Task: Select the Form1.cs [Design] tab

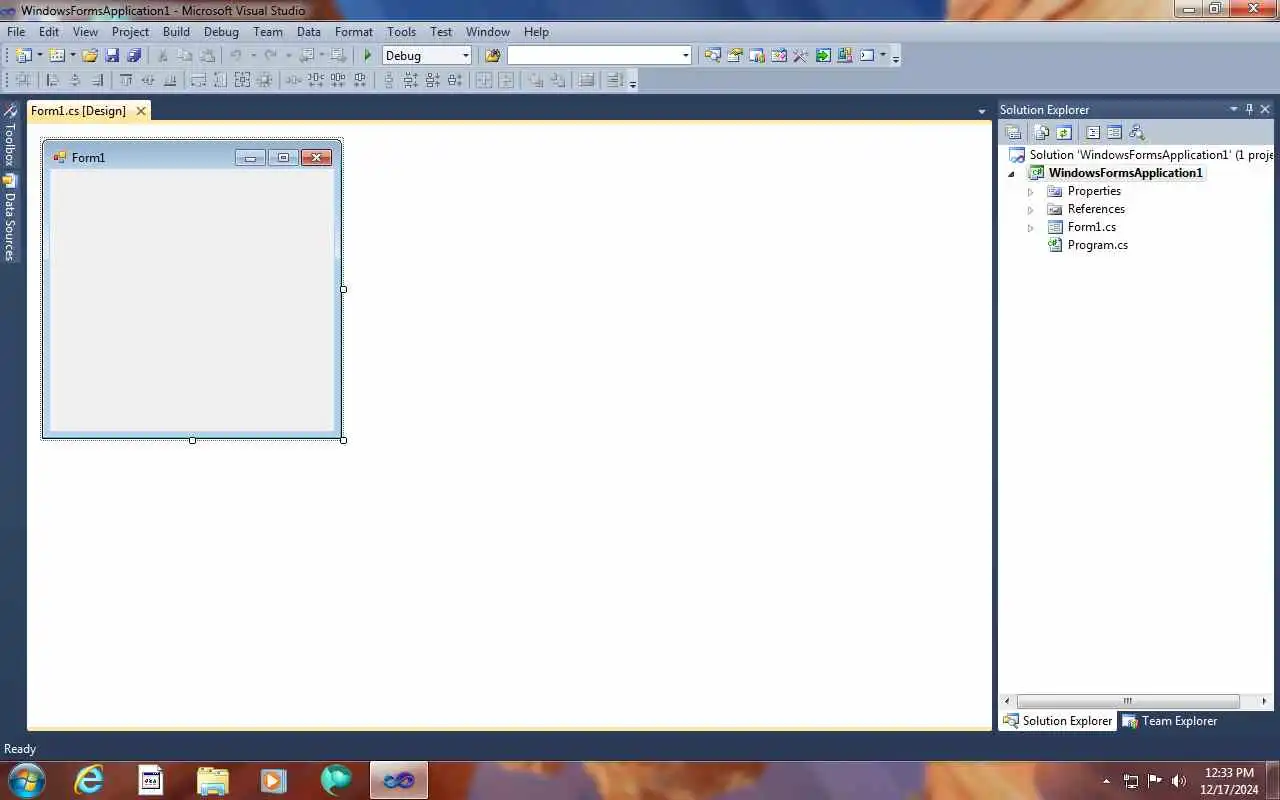Action: (x=78, y=111)
